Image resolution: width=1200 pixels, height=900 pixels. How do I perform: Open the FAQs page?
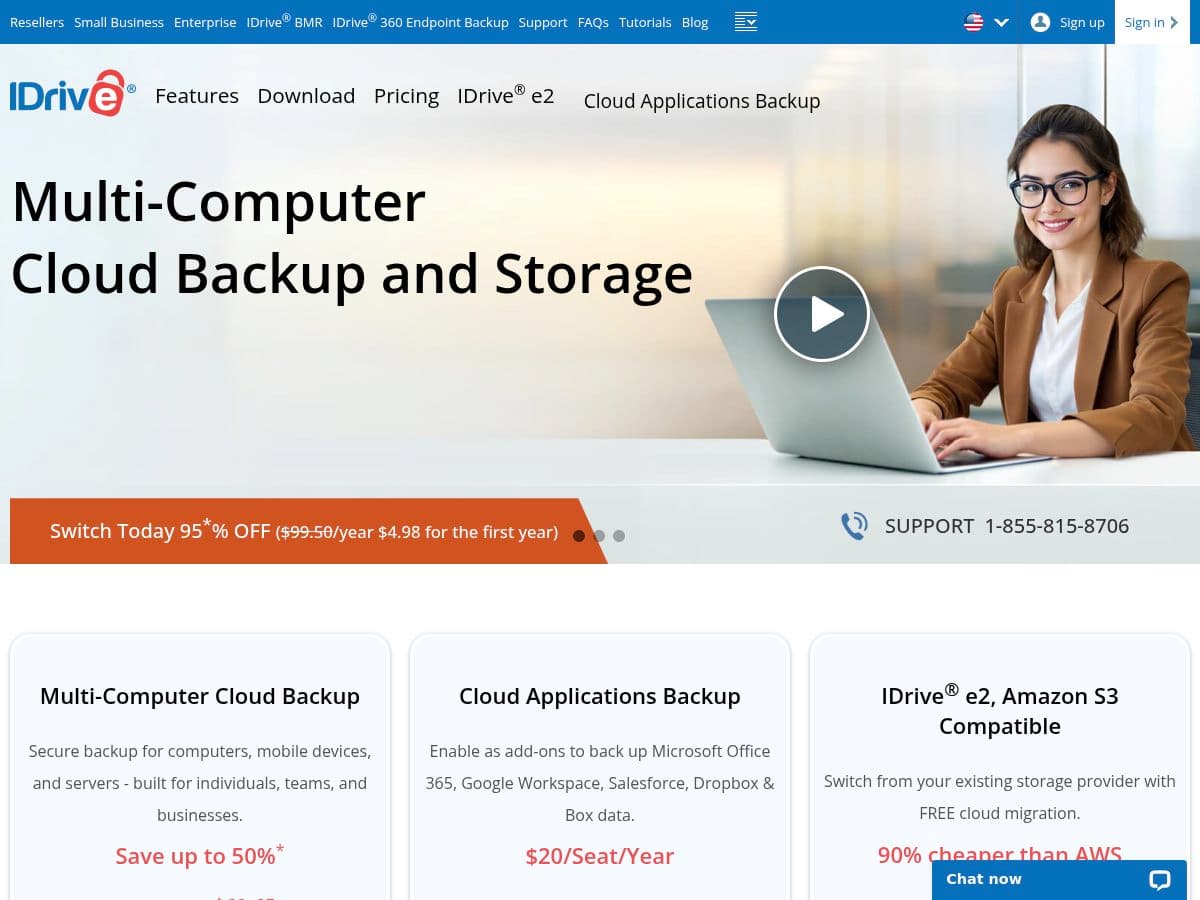coord(593,22)
